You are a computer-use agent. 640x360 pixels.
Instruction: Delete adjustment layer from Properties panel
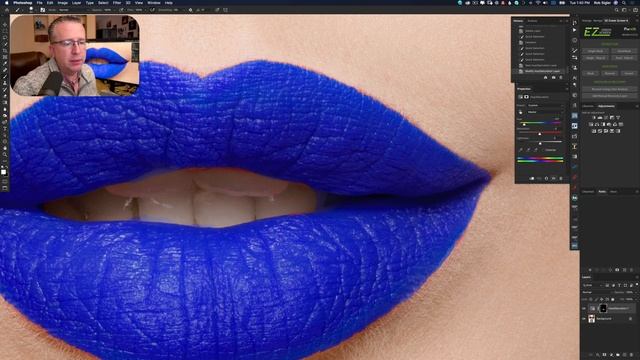pos(561,178)
